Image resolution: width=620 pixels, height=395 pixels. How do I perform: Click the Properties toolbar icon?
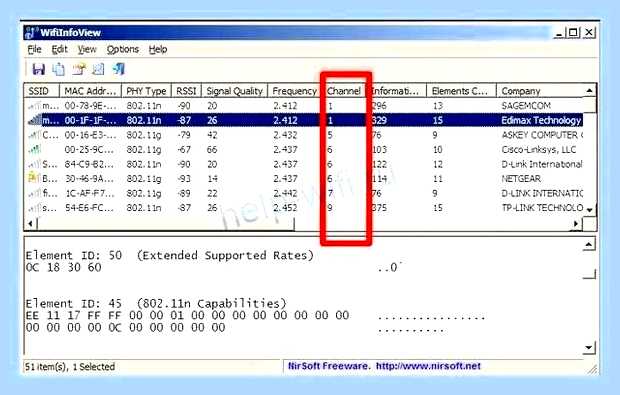pos(79,69)
